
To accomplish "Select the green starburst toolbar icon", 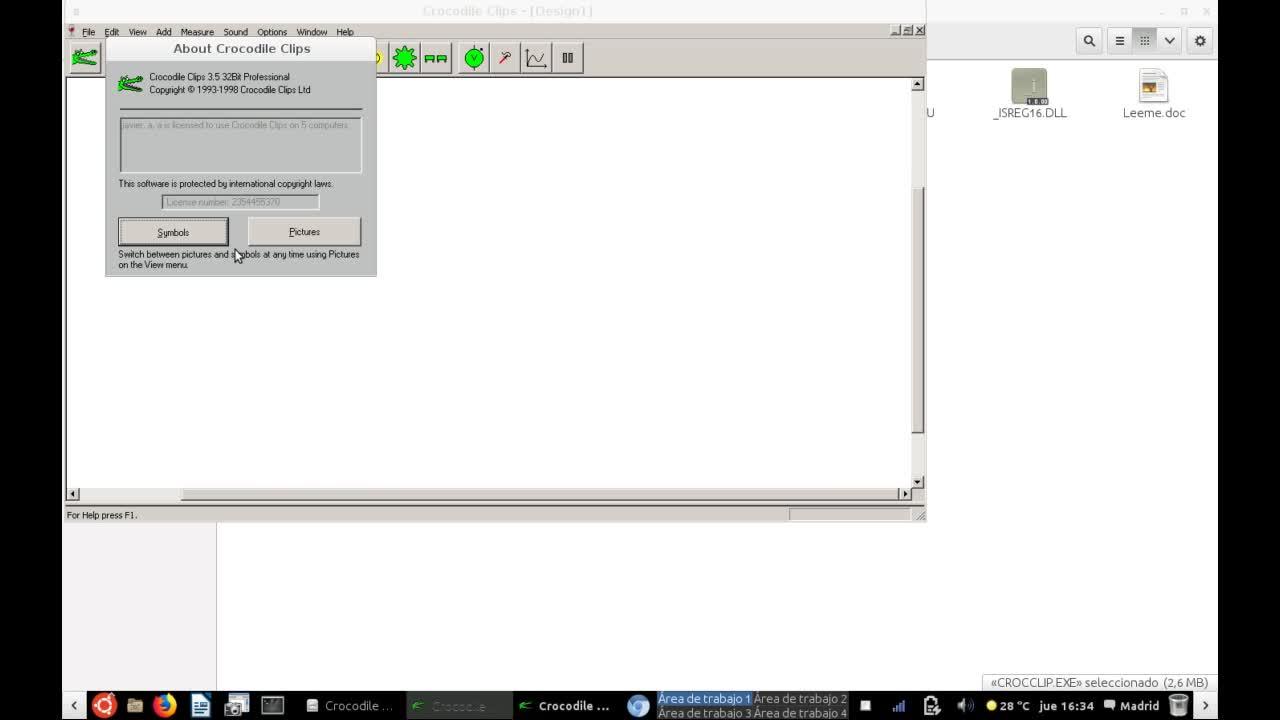I will pyautogui.click(x=405, y=58).
